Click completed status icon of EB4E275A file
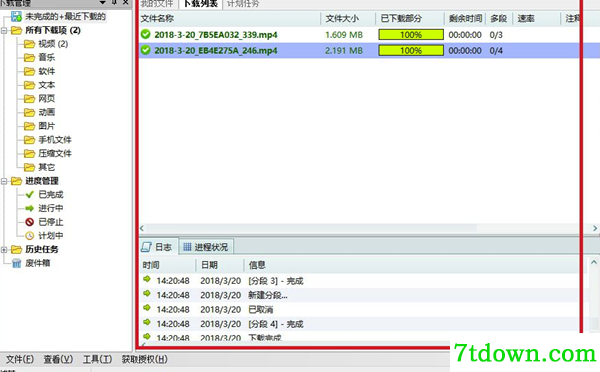600x372 pixels. (145, 50)
